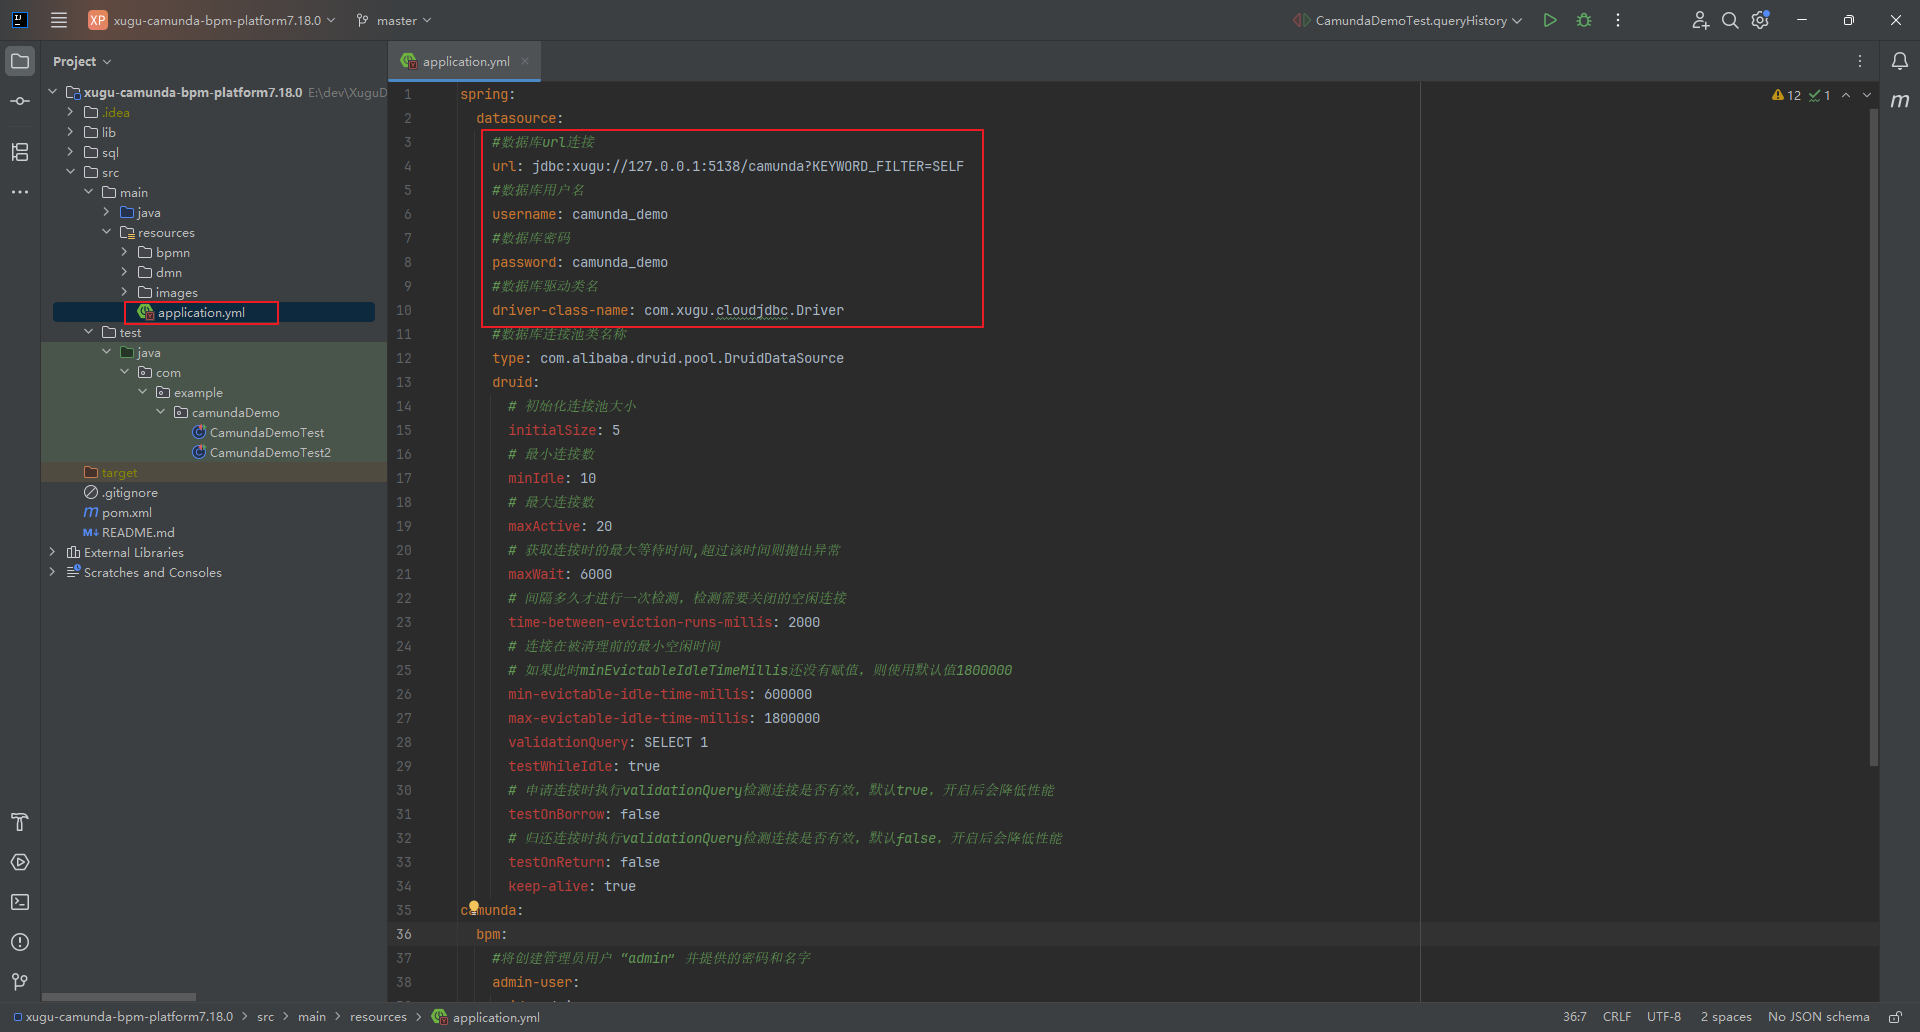The image size is (1920, 1032).
Task: Open the Problems tool window
Action: click(x=20, y=942)
